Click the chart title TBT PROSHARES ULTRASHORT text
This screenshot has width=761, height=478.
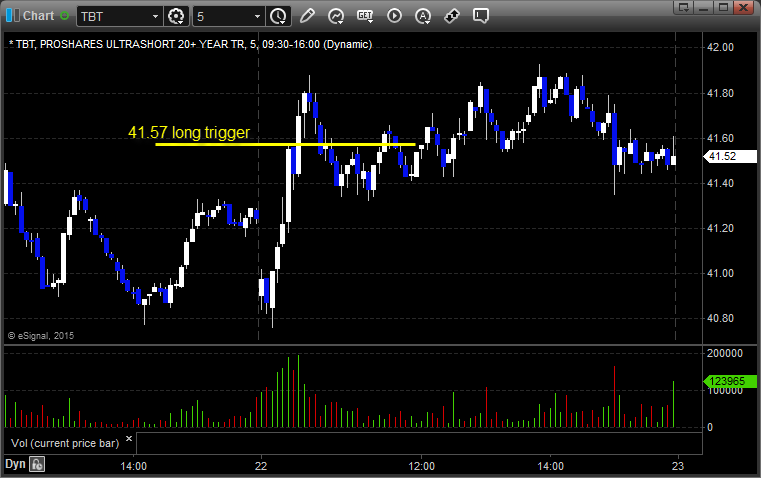click(190, 44)
